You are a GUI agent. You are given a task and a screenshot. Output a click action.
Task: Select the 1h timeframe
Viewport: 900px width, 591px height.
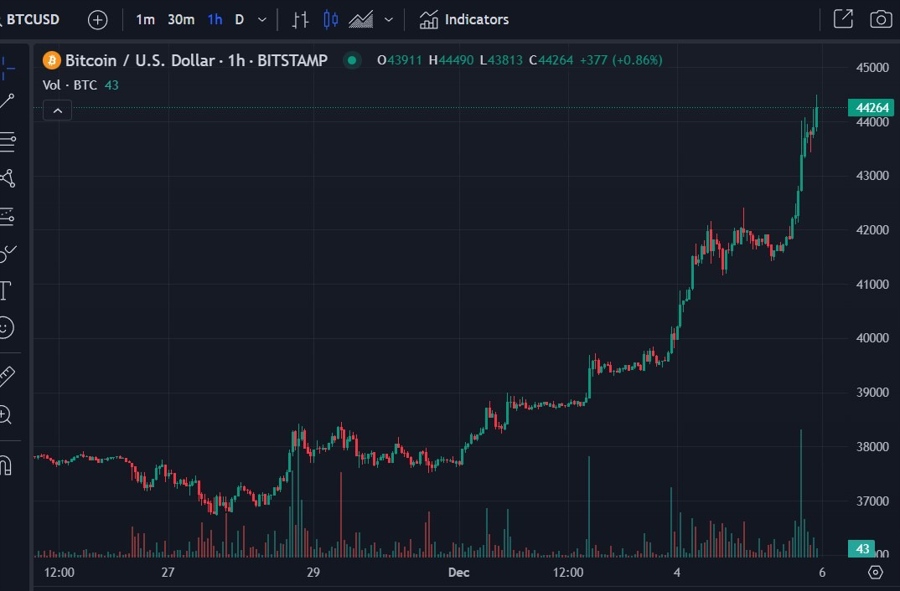tap(215, 20)
